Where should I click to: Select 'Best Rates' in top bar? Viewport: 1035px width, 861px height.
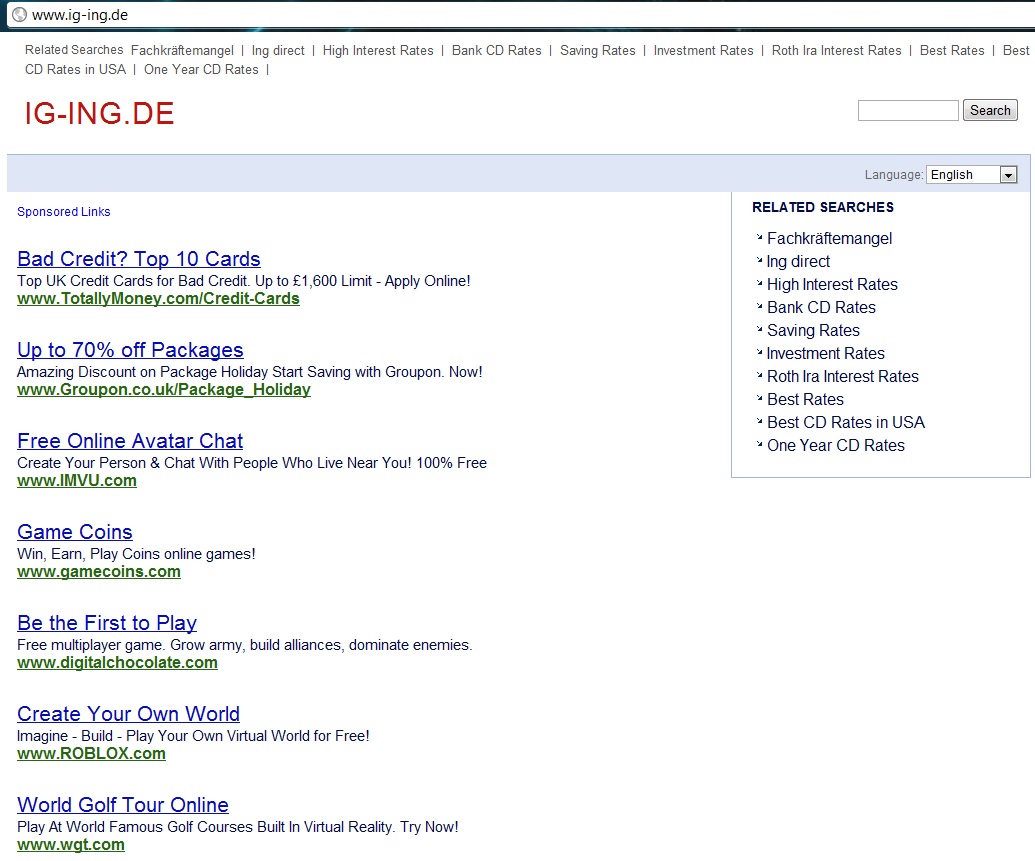tap(952, 51)
